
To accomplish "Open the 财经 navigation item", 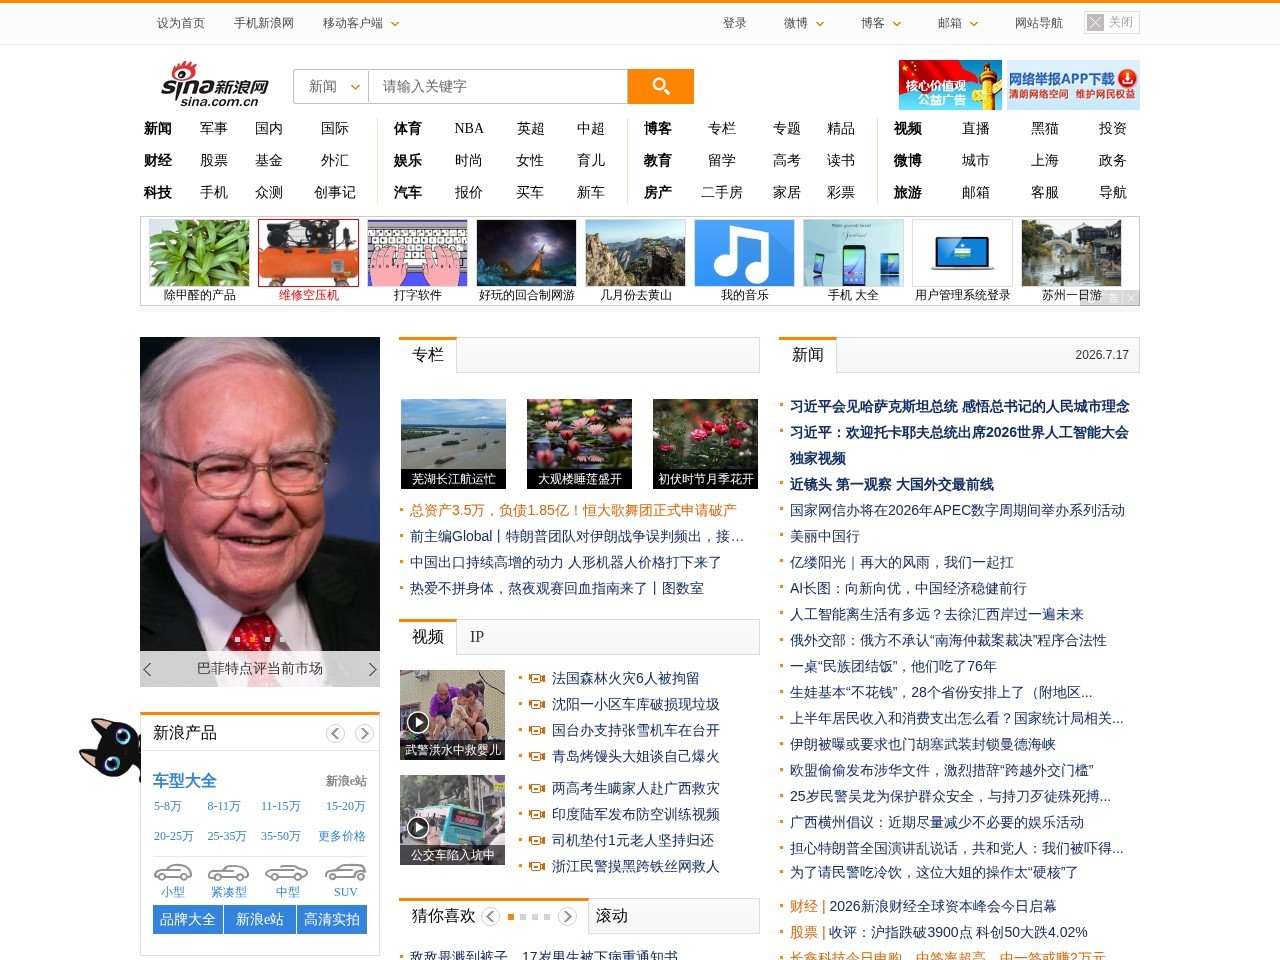I will point(158,161).
